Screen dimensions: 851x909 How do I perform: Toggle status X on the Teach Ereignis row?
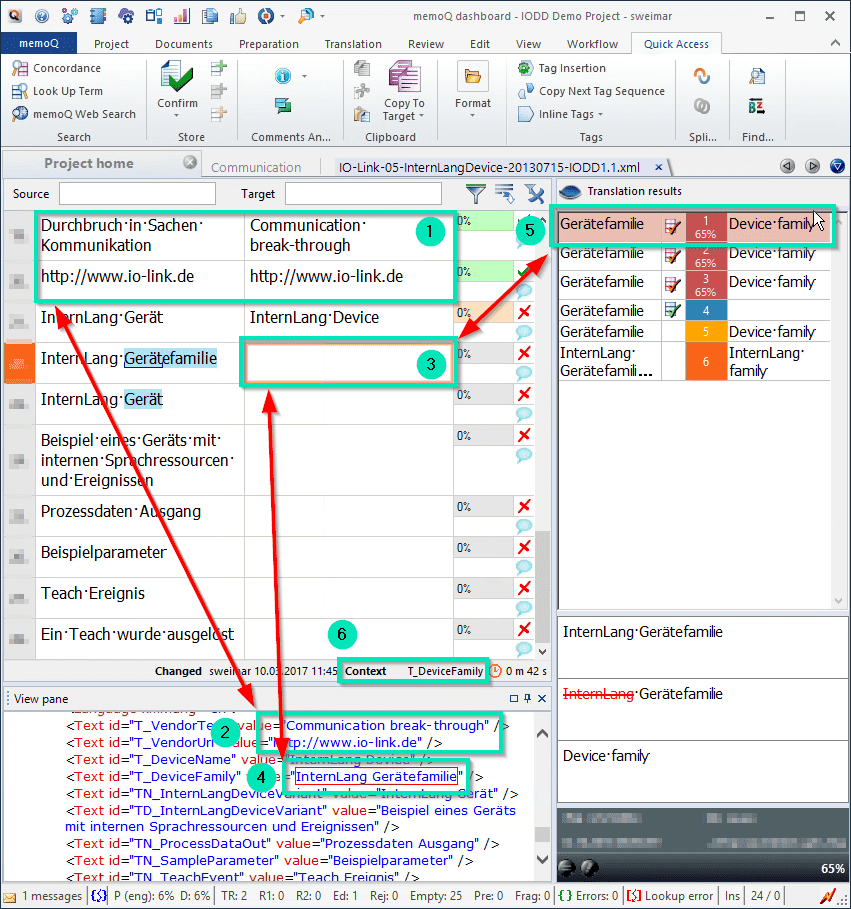point(524,588)
